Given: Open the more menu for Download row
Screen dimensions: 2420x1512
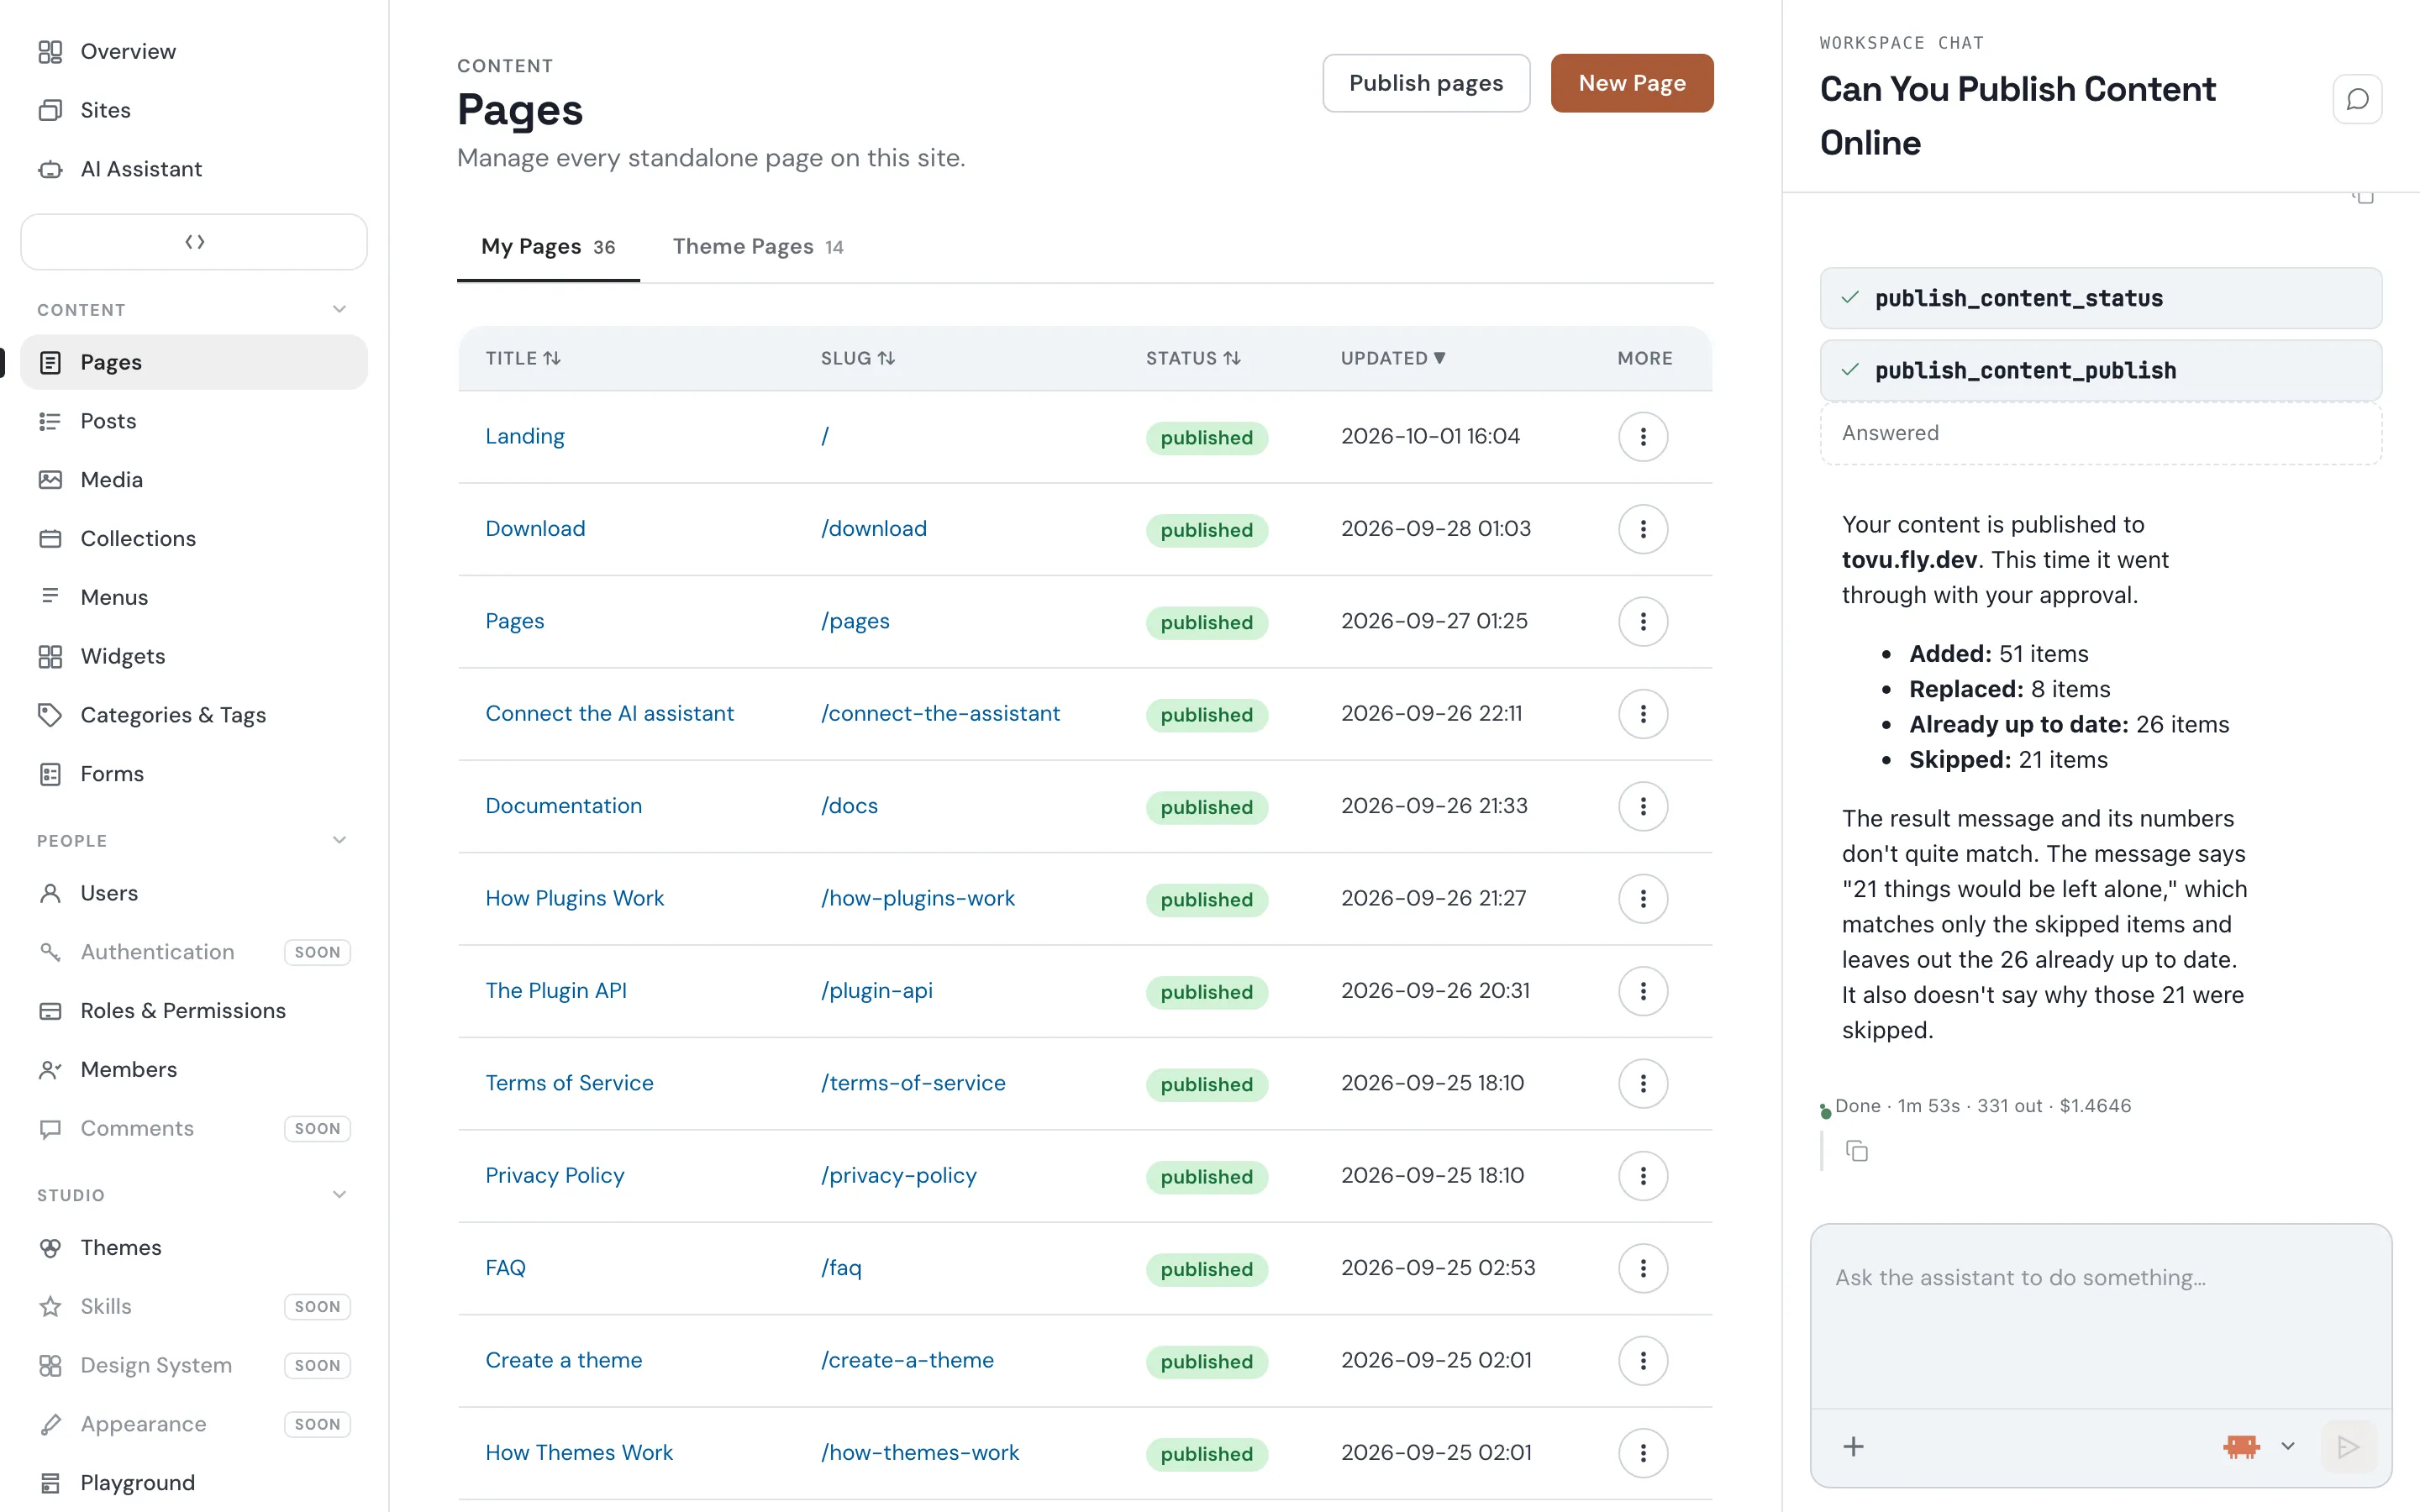Looking at the screenshot, I should click(1643, 529).
